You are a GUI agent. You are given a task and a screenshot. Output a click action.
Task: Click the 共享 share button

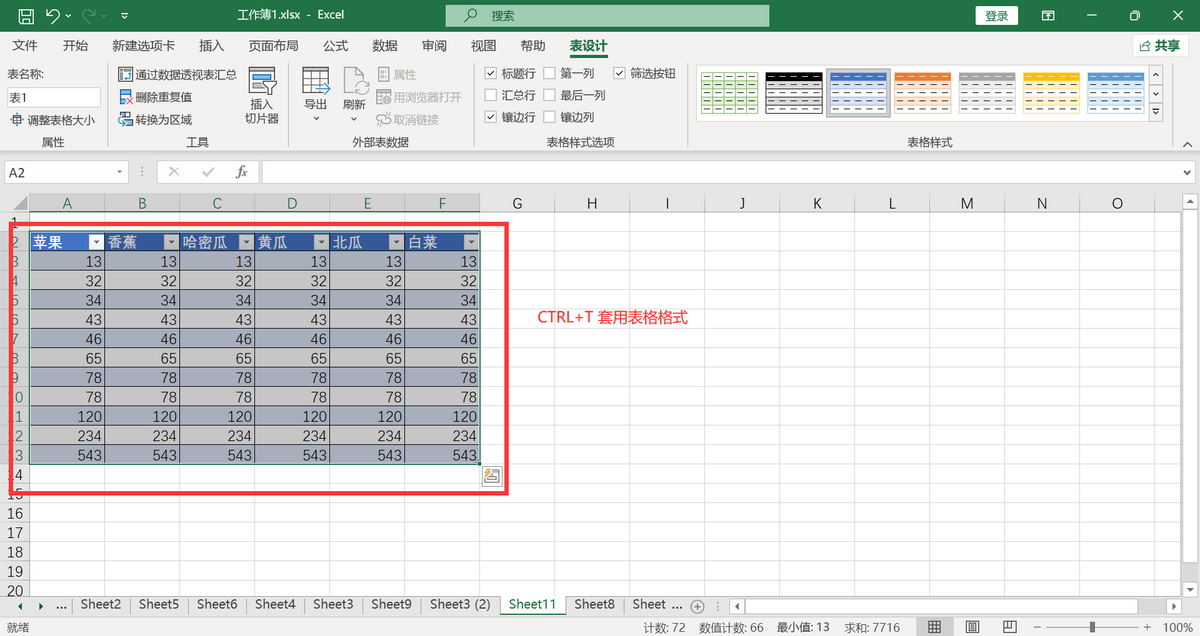tap(1160, 46)
